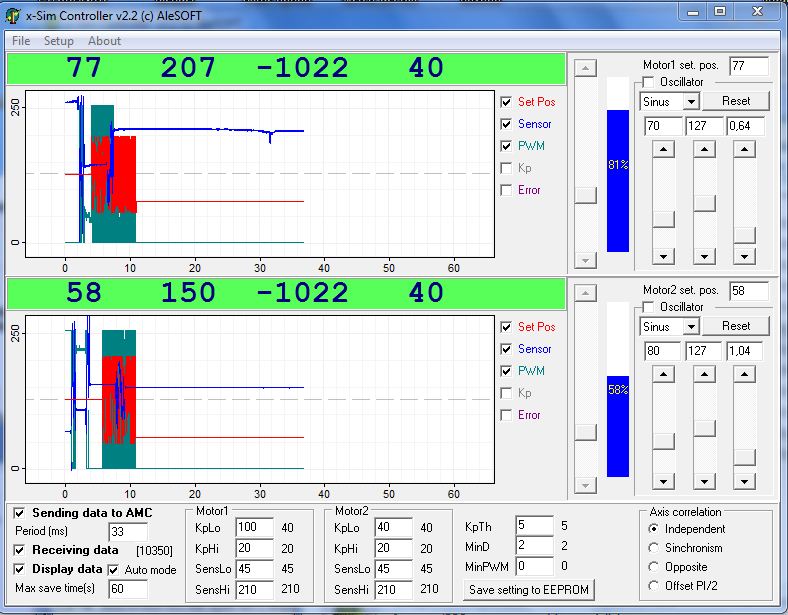Click Motor2 KpHi input field

point(394,548)
